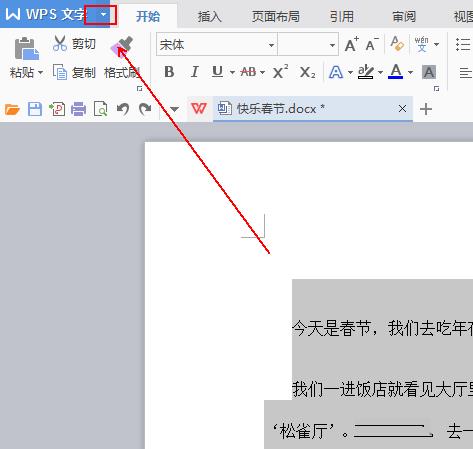Toggle Bold formatting
Image resolution: width=473 pixels, height=449 pixels.
(169, 72)
